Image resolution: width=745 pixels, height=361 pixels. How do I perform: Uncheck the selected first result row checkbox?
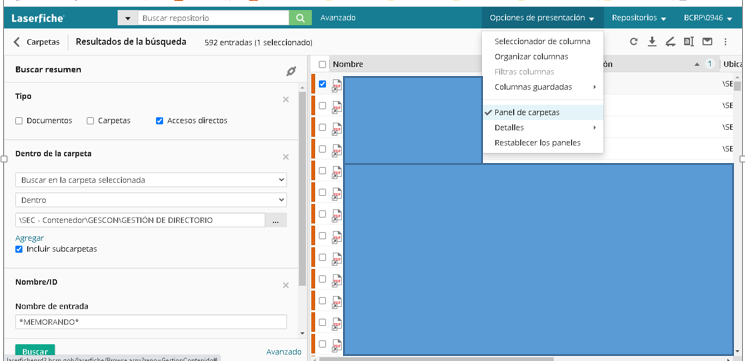pos(323,84)
